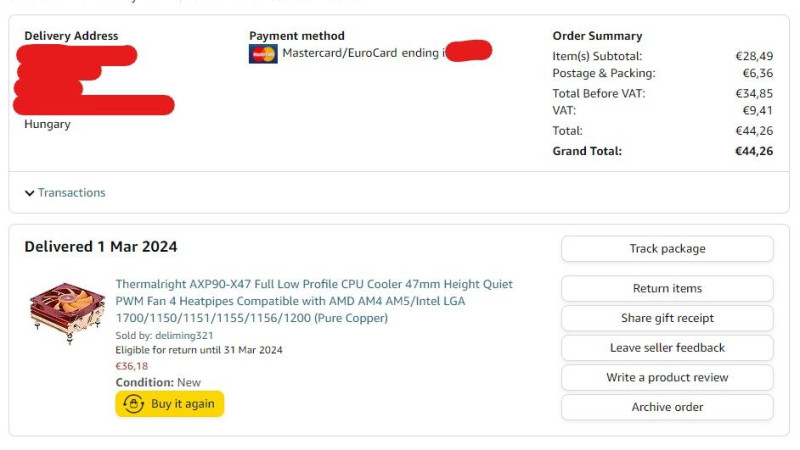This screenshot has height=450, width=800.
Task: Click the Delivered 1 Mar 2024 heading
Action: tap(101, 246)
